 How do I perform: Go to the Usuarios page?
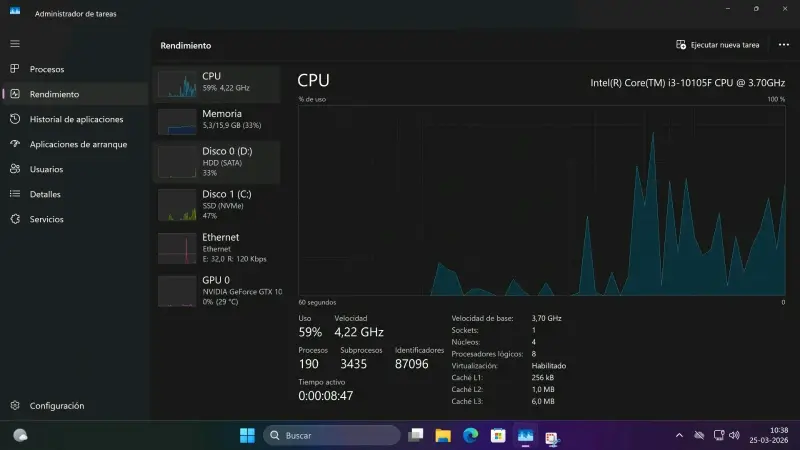76,169
